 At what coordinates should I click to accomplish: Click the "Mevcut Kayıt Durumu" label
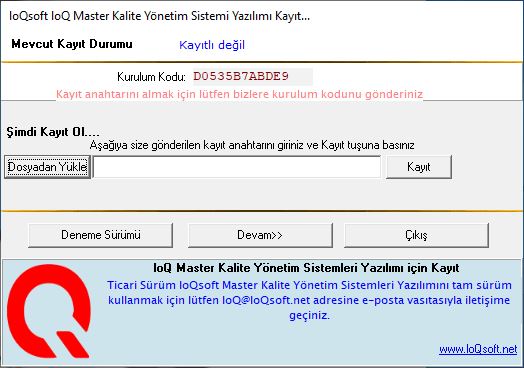72,44
